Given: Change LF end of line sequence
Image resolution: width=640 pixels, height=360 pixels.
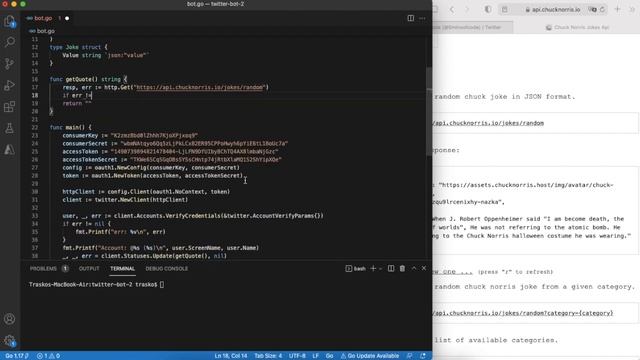Looking at the screenshot, I should [316, 356].
